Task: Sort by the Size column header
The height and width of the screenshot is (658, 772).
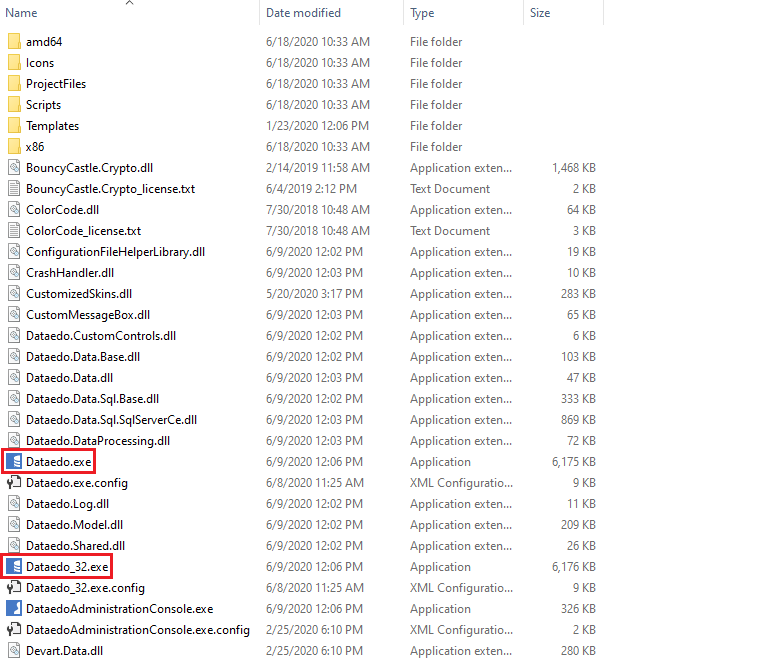Action: point(540,13)
